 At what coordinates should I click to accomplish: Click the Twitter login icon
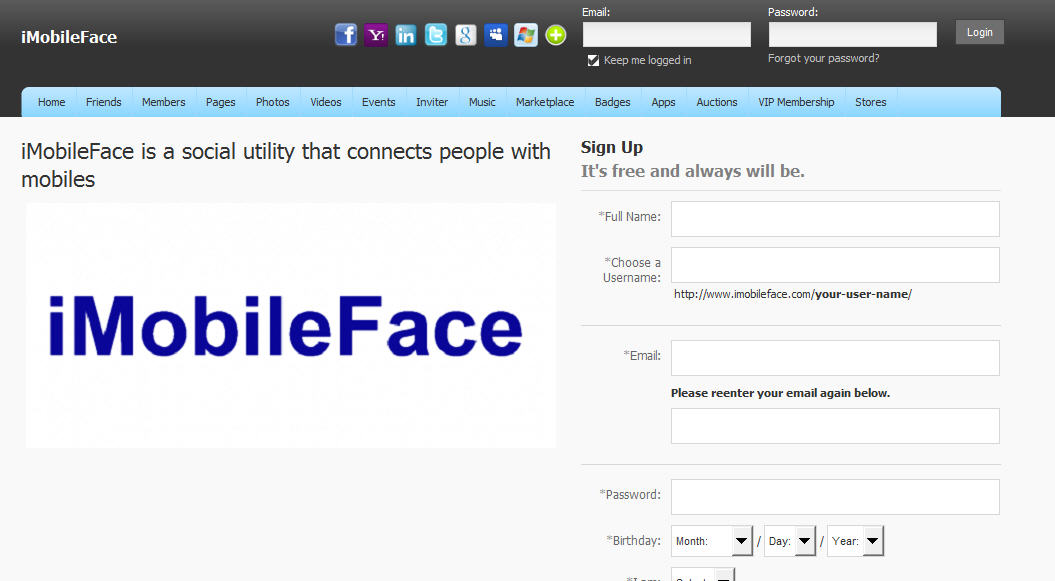click(x=436, y=34)
